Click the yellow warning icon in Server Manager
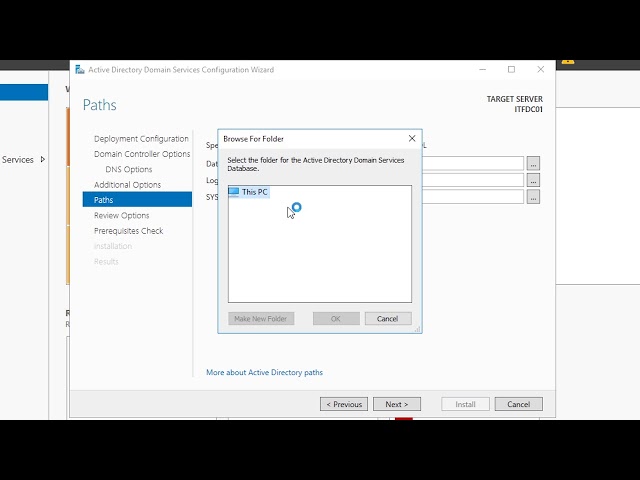 (568, 62)
